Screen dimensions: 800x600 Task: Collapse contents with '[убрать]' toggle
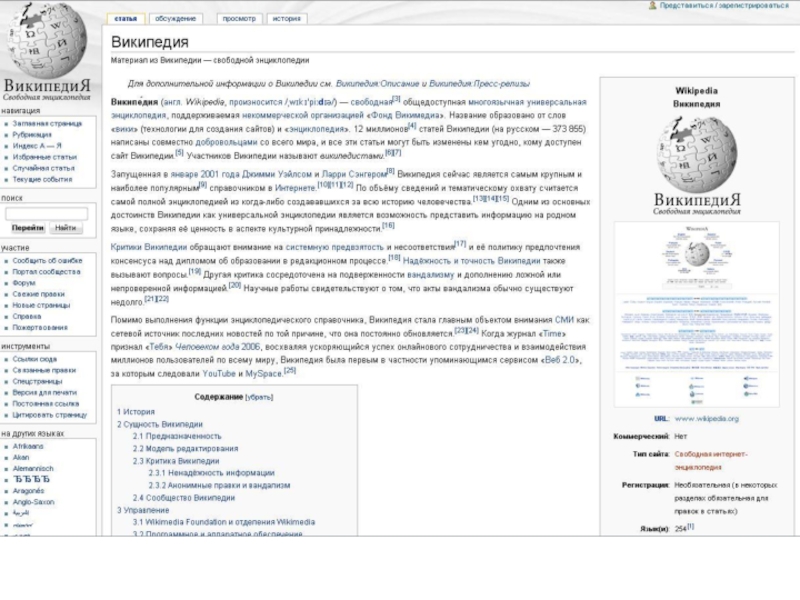[x=259, y=397]
